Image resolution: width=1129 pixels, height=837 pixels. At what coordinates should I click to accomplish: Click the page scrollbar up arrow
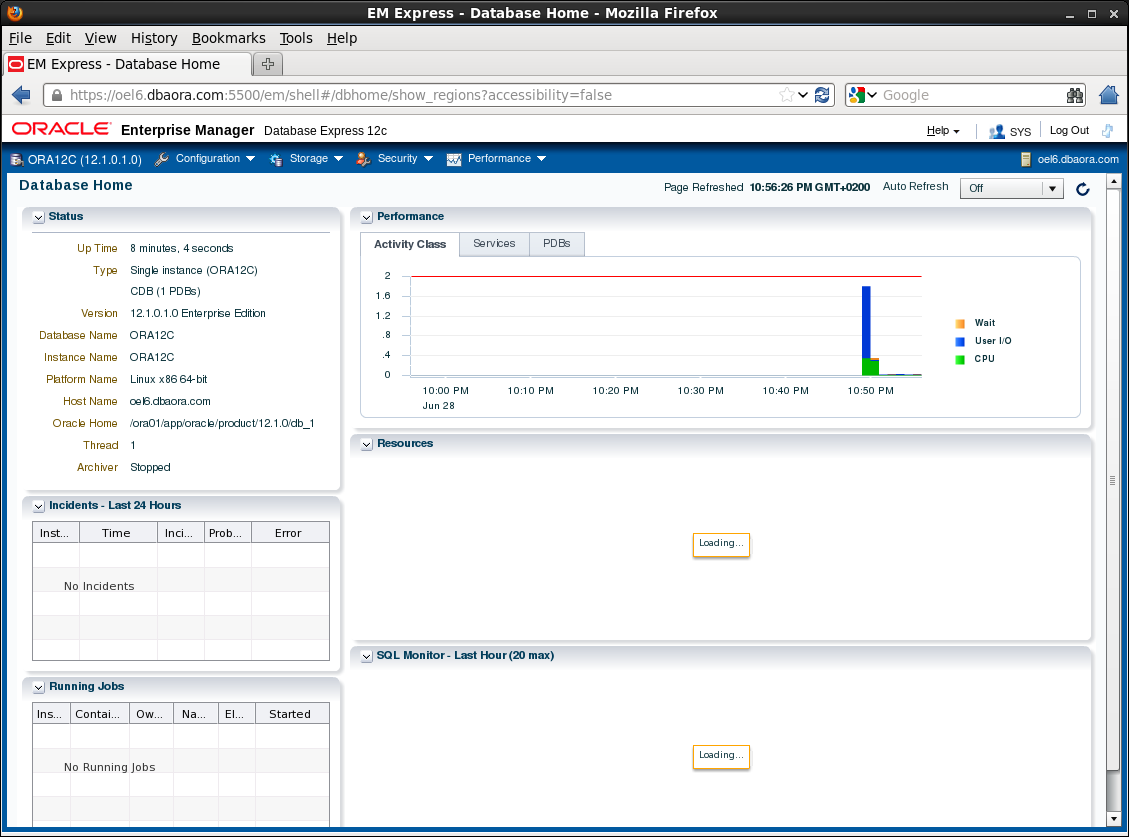pyautogui.click(x=1113, y=181)
